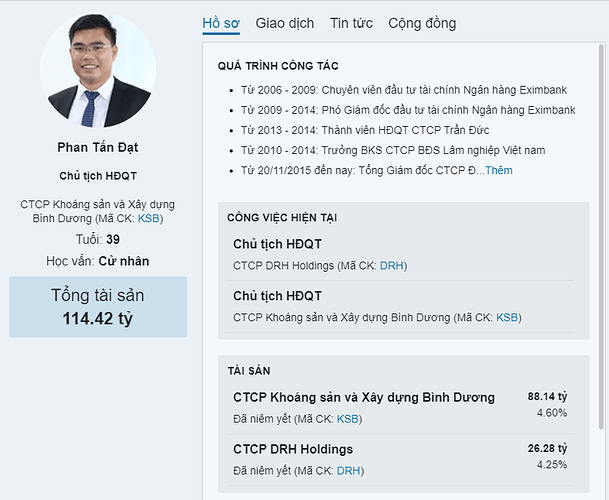Viewport: 609px width, 500px height.
Task: Select the Phan Tấn Đạt name heading
Action: pos(98,148)
